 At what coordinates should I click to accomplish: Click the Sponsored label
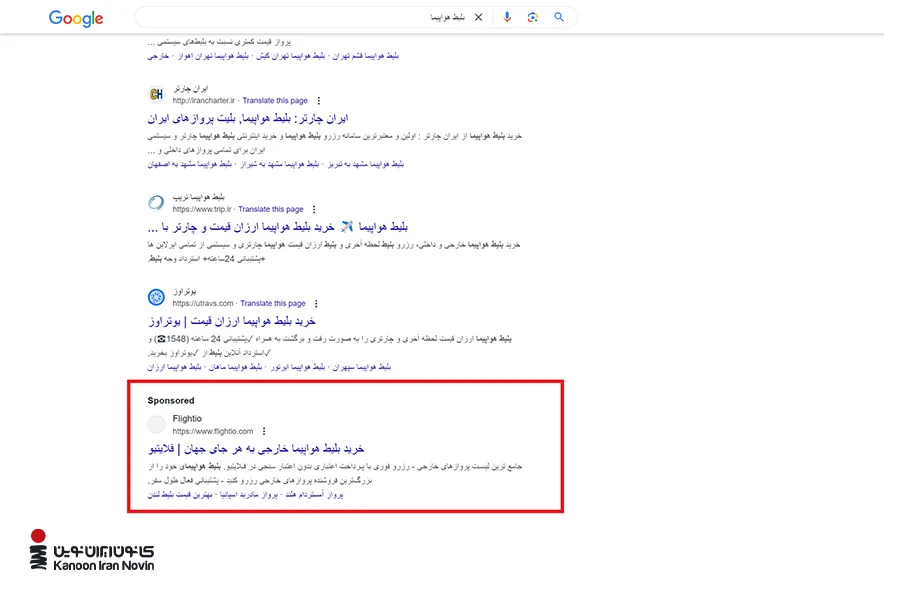(x=171, y=401)
